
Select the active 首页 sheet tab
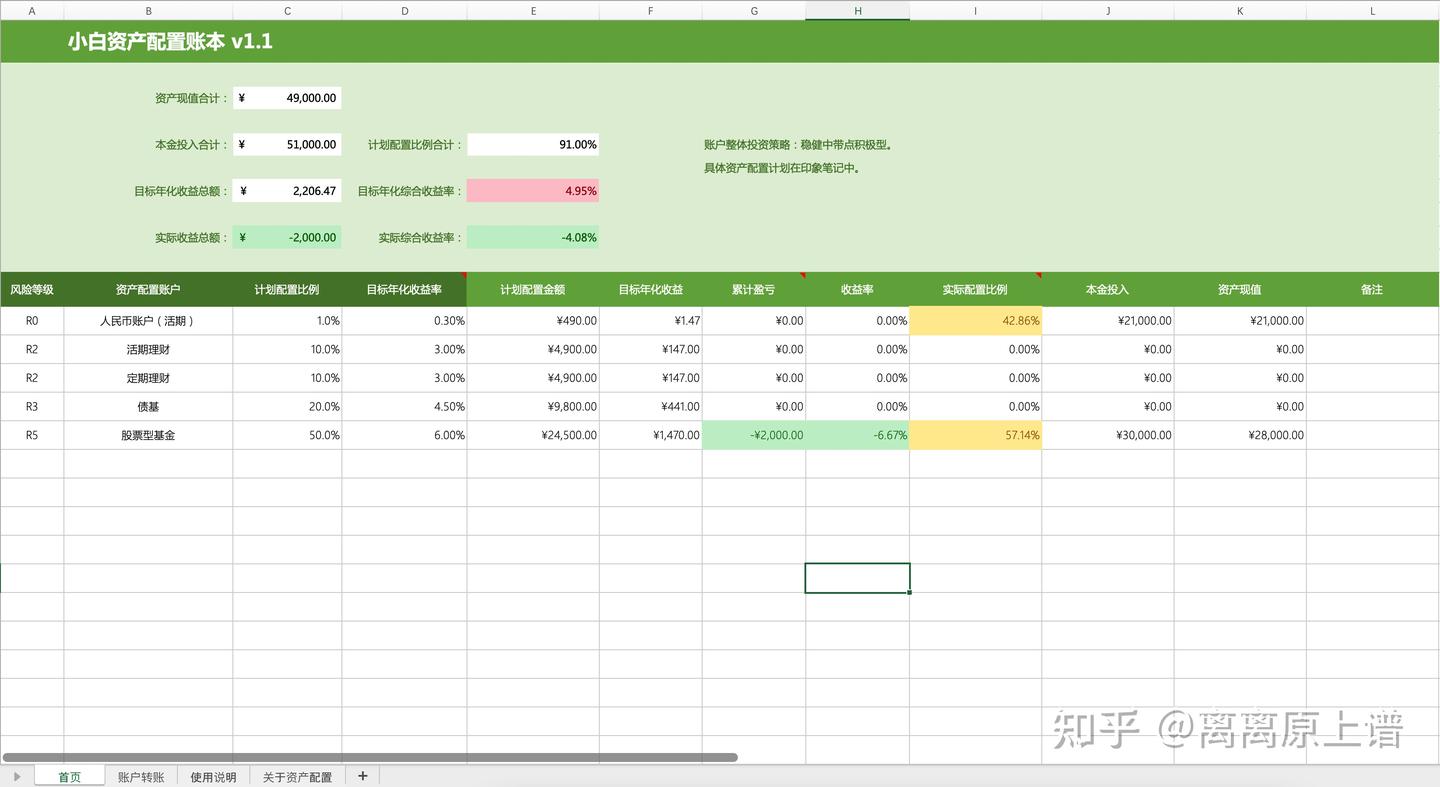click(x=68, y=775)
